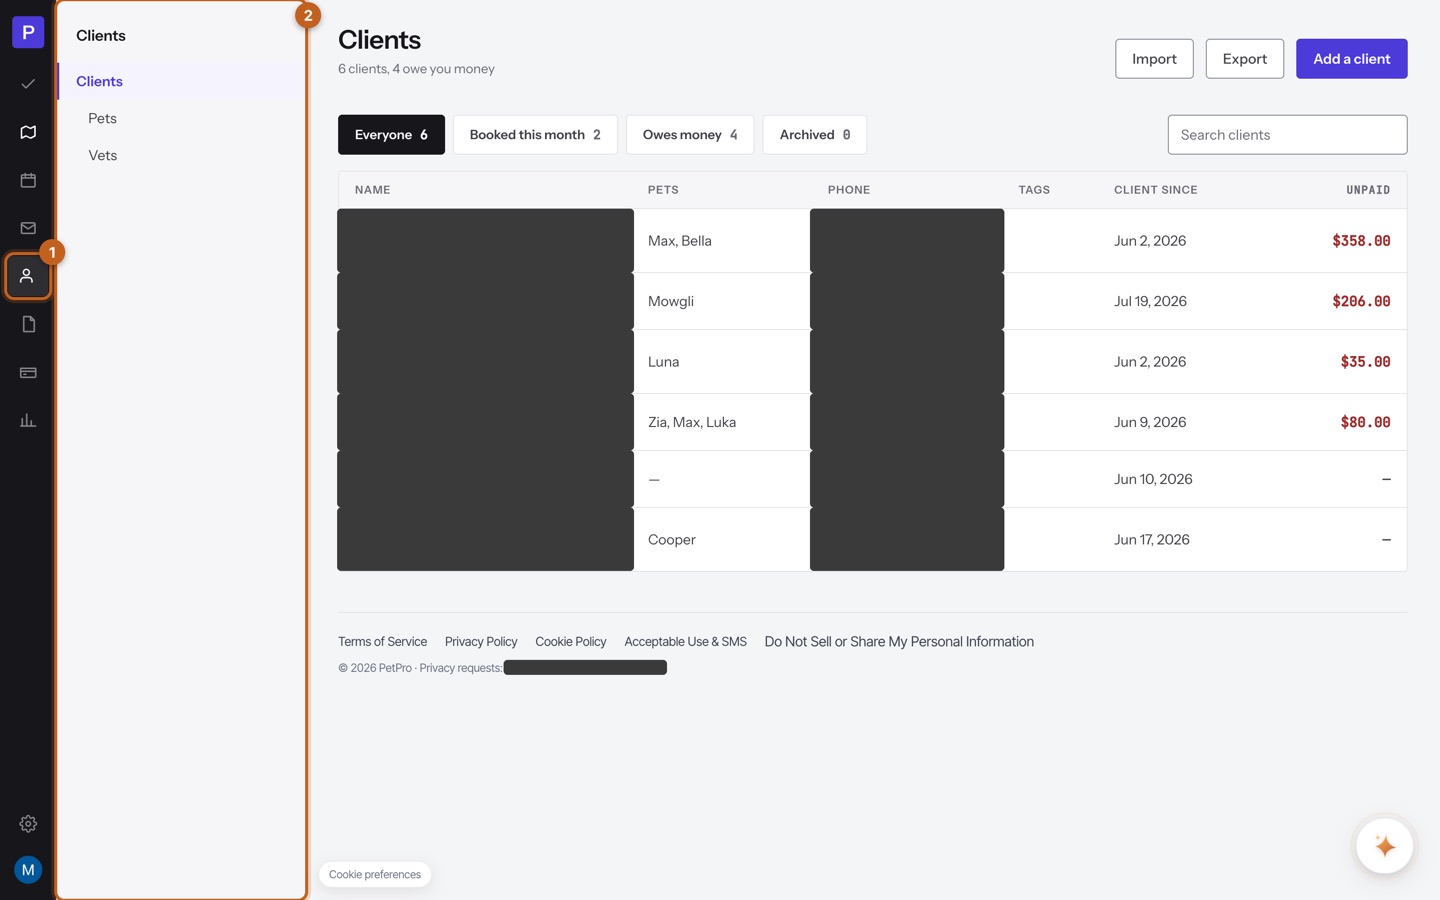
Task: Click the "Zia, Max, Luka" pets cell
Action: 692,422
